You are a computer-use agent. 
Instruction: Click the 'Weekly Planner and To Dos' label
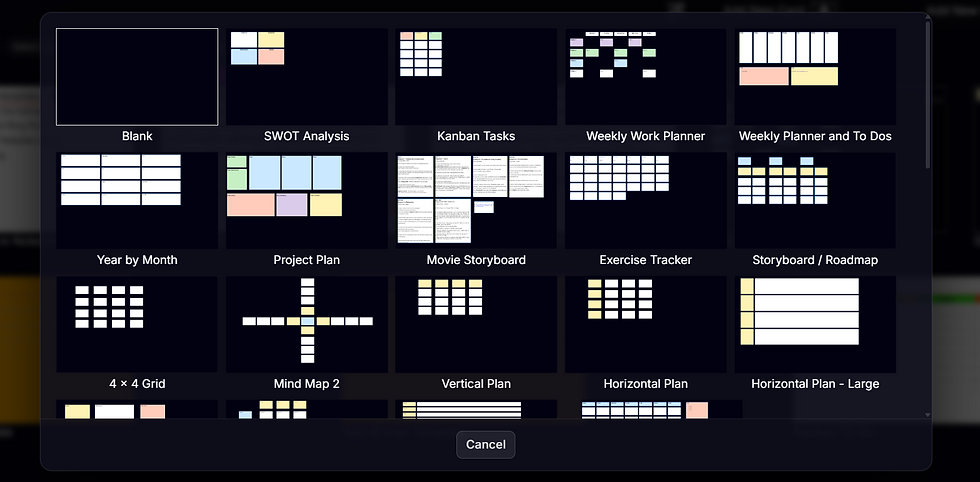coord(815,136)
